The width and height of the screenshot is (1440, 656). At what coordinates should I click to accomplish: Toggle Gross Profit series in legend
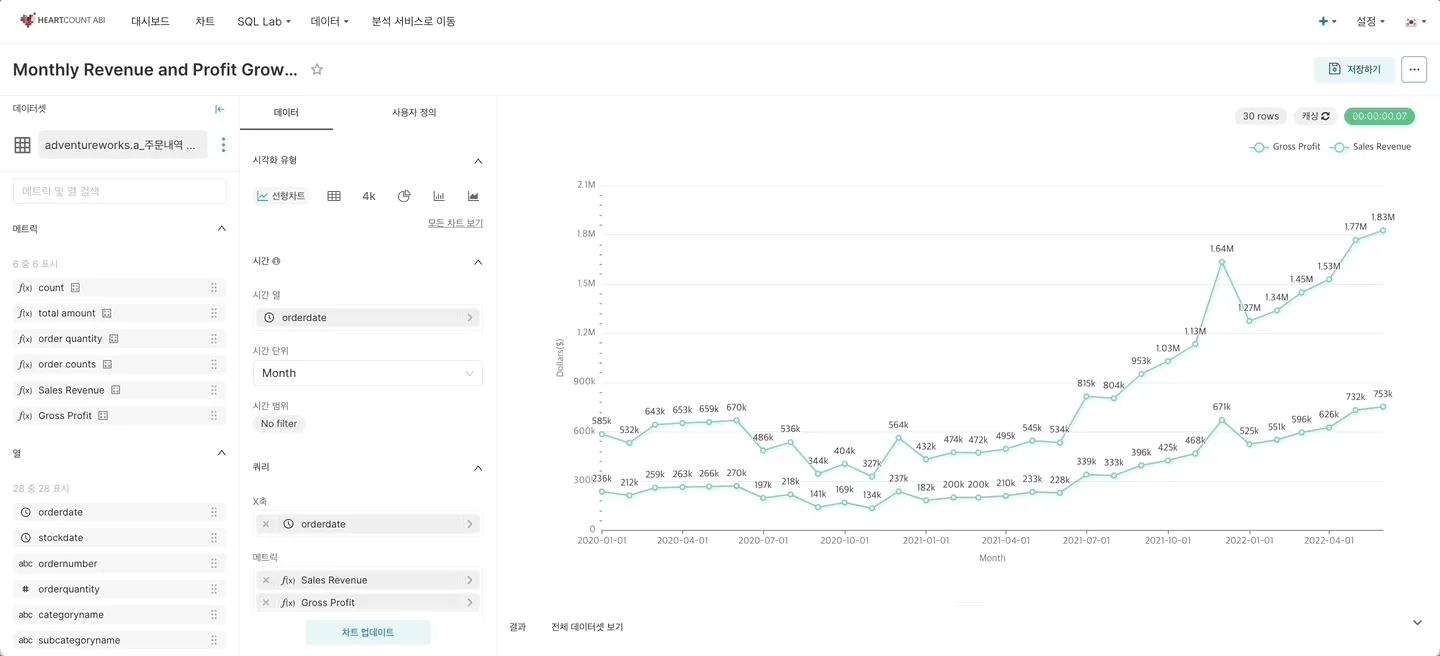1286,147
